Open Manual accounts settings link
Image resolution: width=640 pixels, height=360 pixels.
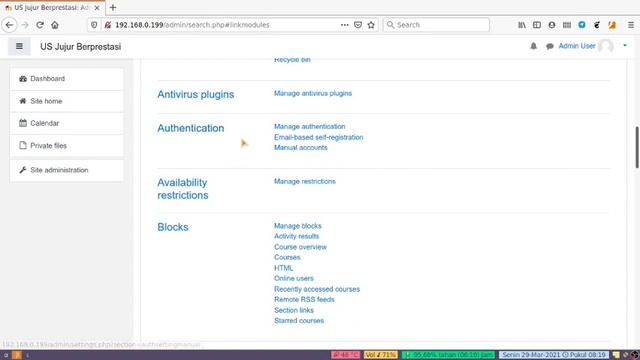300,148
